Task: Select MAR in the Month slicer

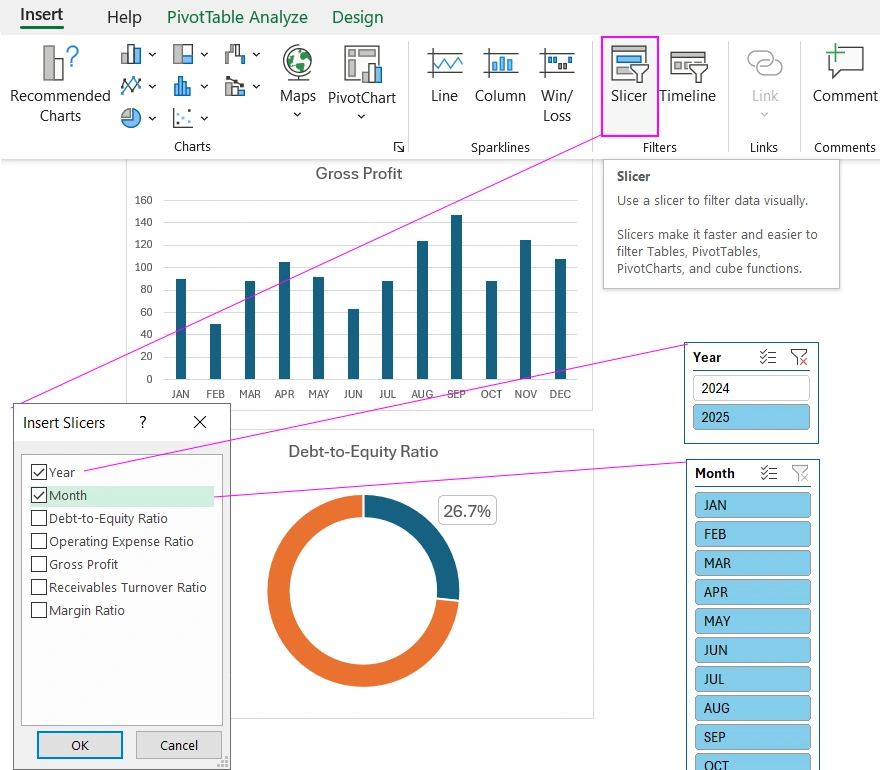Action: pyautogui.click(x=752, y=562)
